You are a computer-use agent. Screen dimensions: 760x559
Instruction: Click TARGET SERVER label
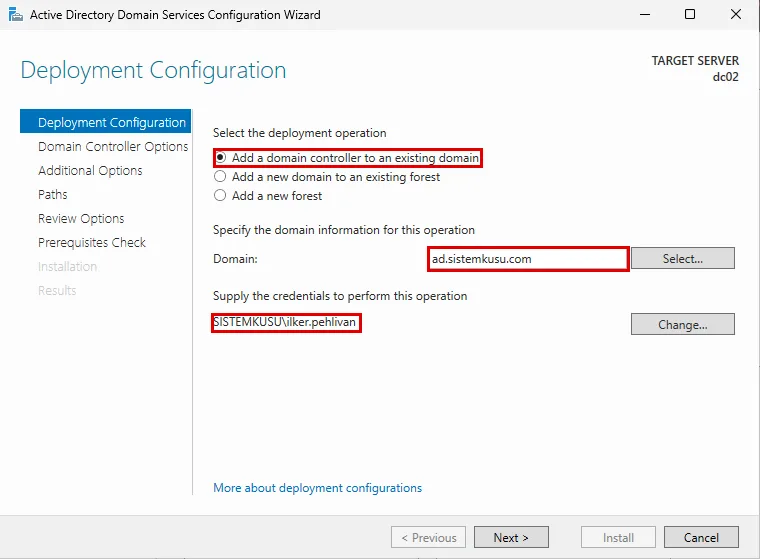(695, 61)
